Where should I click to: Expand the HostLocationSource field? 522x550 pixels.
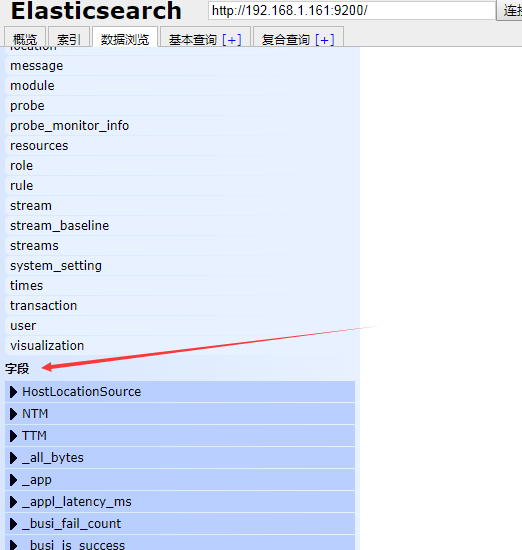(x=180, y=391)
